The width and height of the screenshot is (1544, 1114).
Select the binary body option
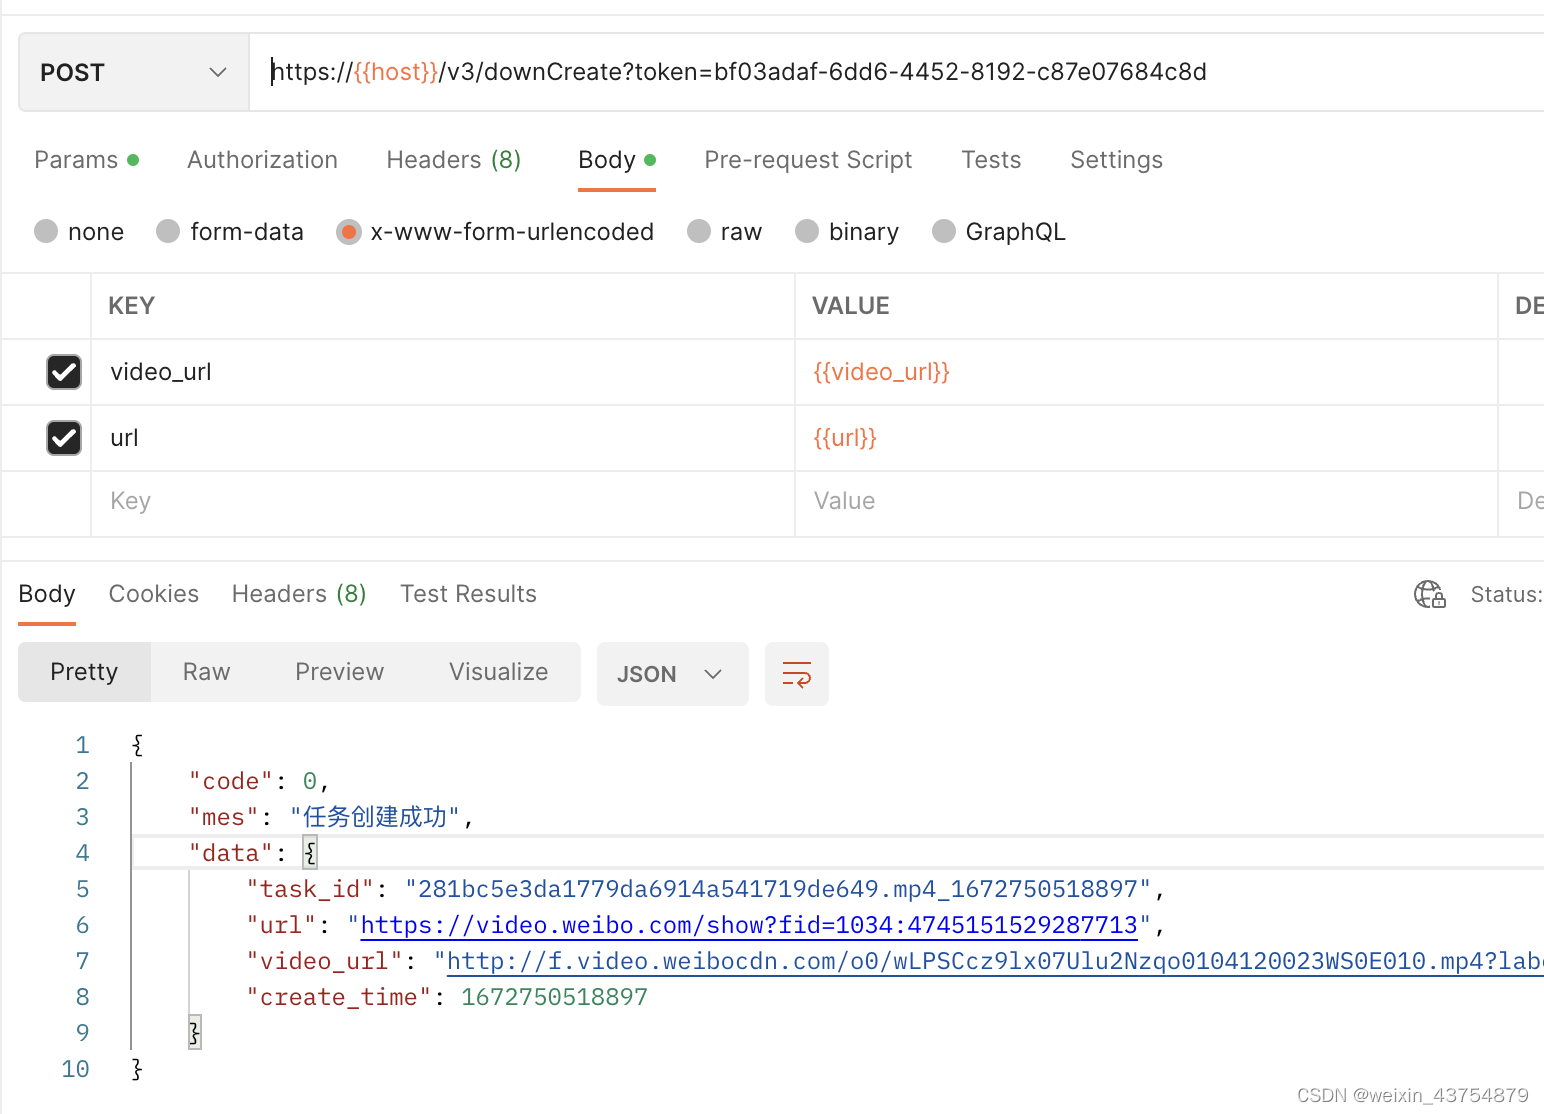coord(807,232)
